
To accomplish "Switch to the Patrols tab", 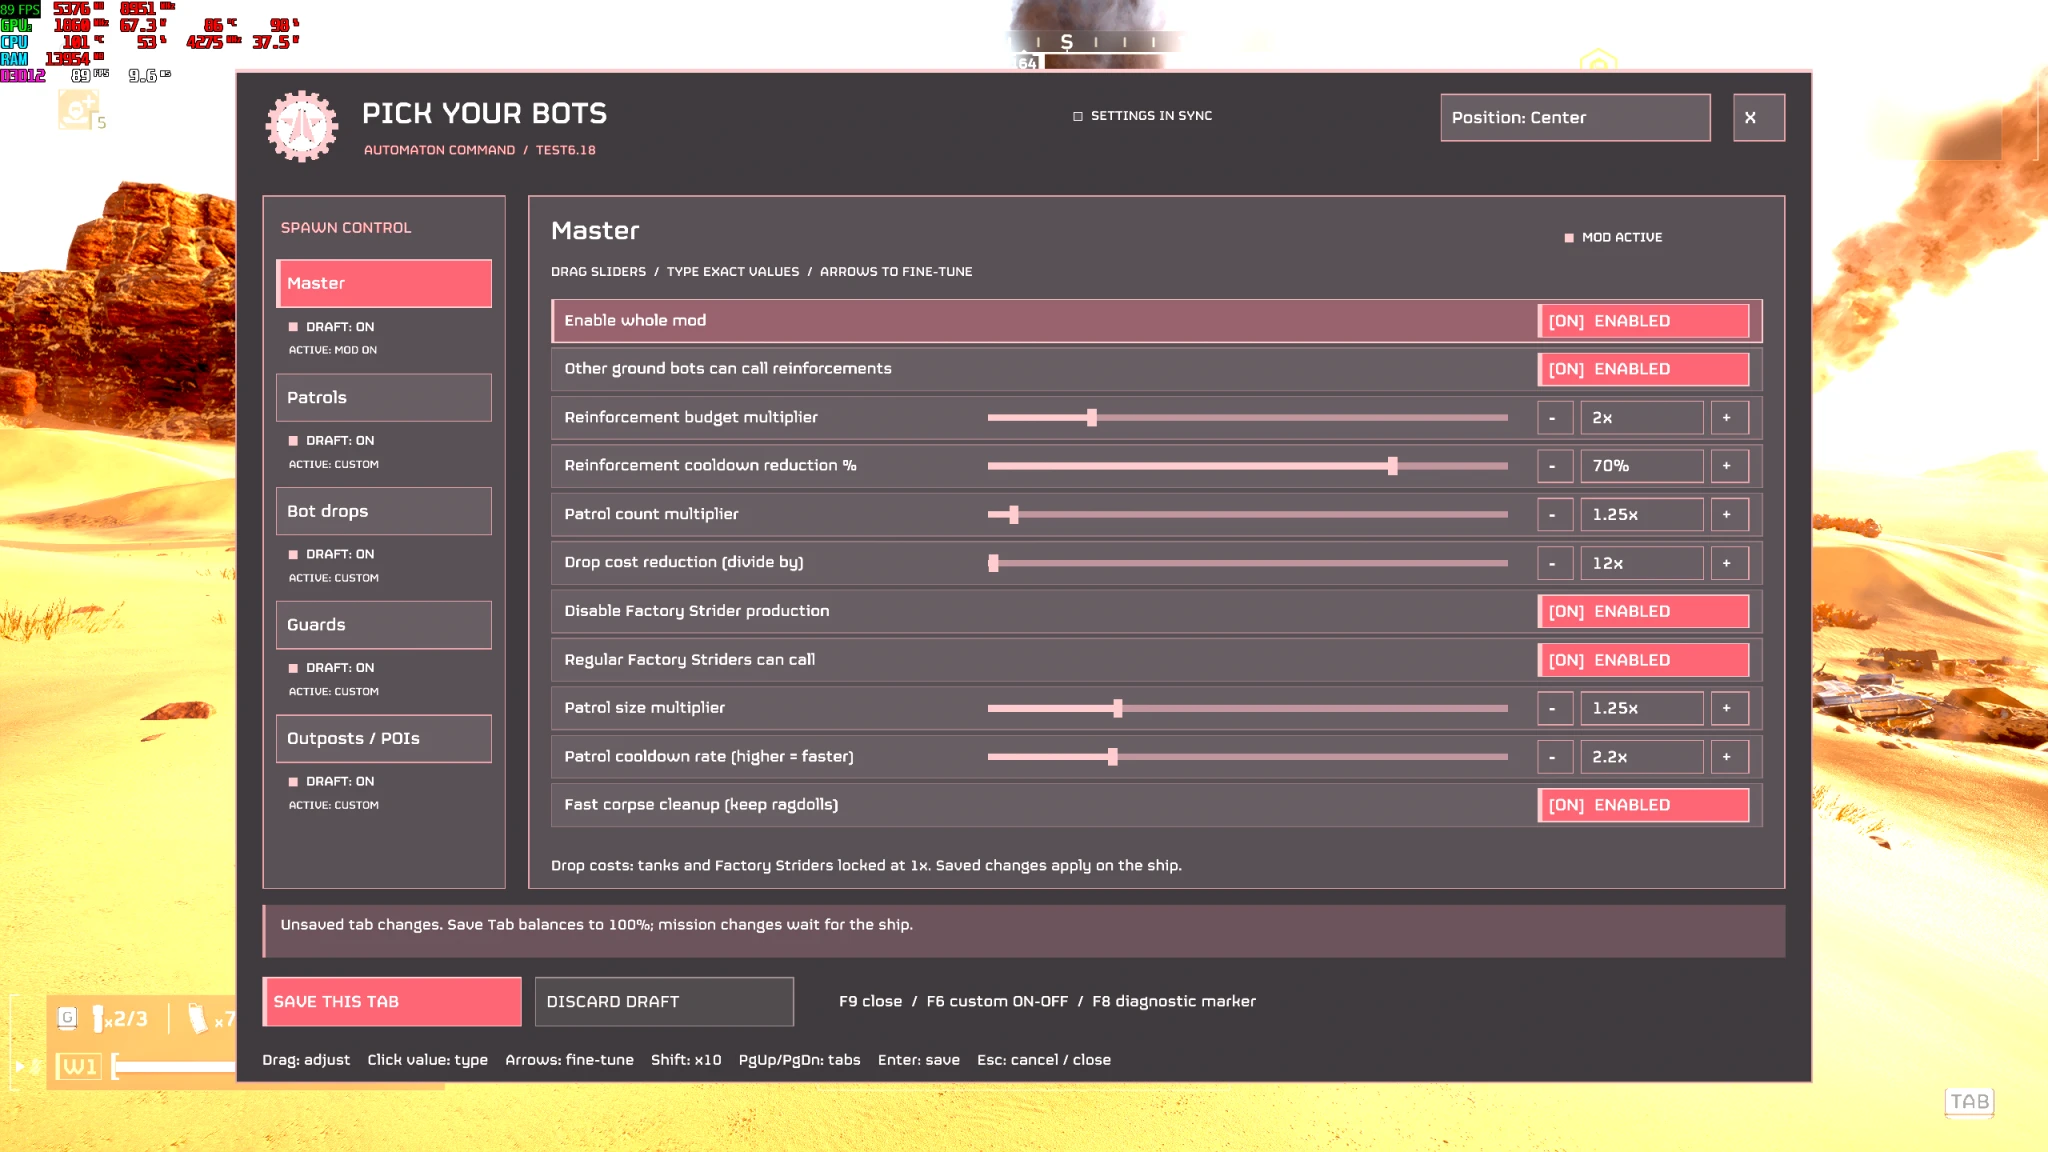I will coord(383,398).
